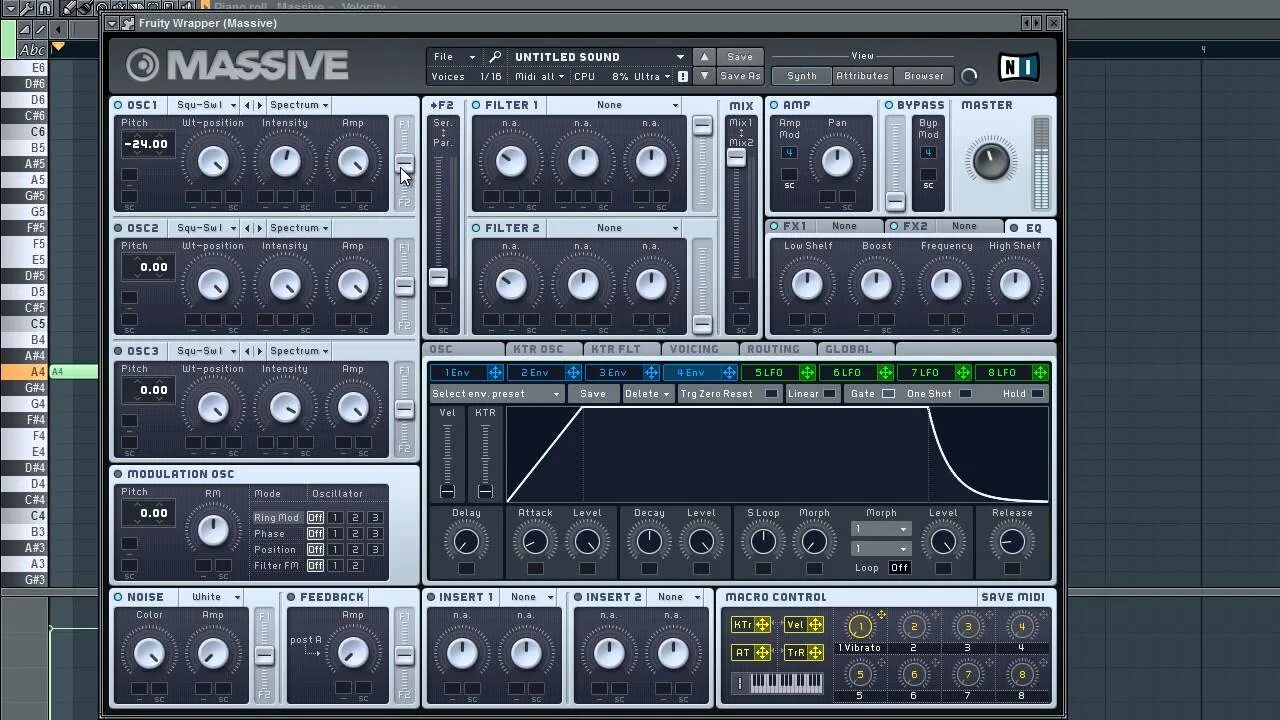Click the OSC1 pitch value -24.00
The width and height of the screenshot is (1280, 720).
pyautogui.click(x=146, y=144)
